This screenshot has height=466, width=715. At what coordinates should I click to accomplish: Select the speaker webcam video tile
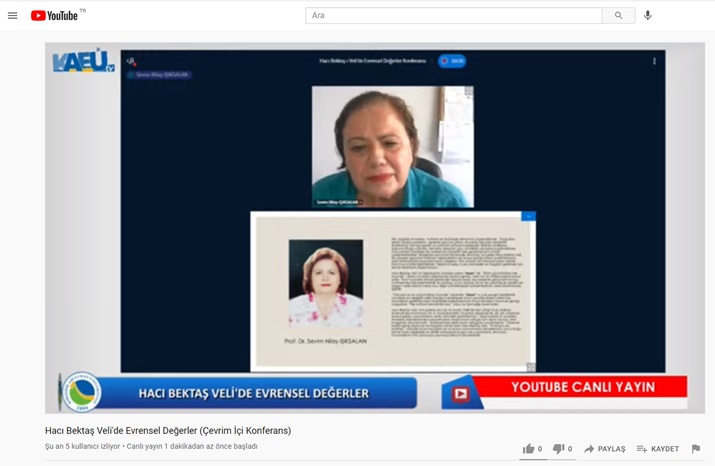[393, 147]
